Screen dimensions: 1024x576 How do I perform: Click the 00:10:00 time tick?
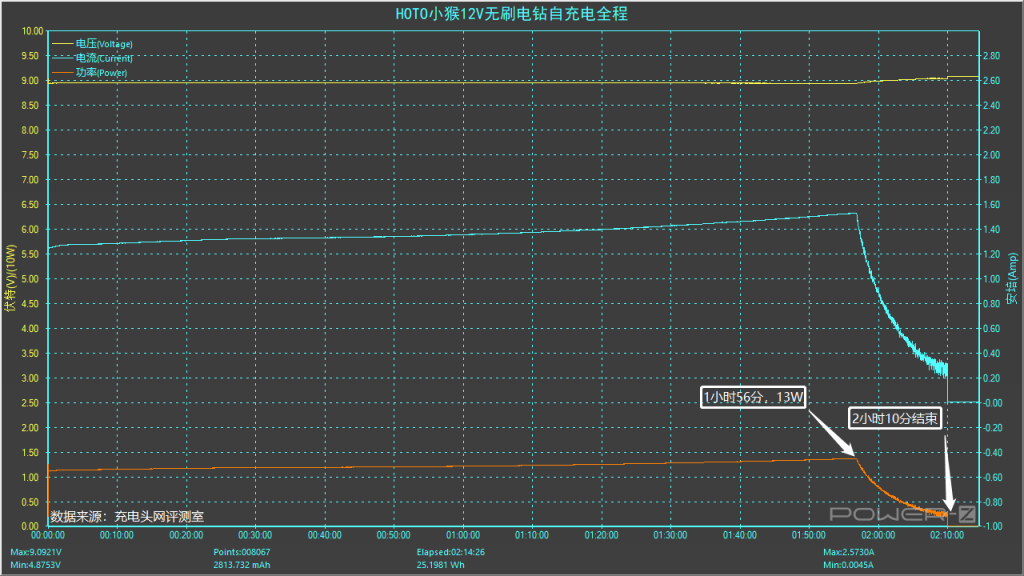(117, 536)
